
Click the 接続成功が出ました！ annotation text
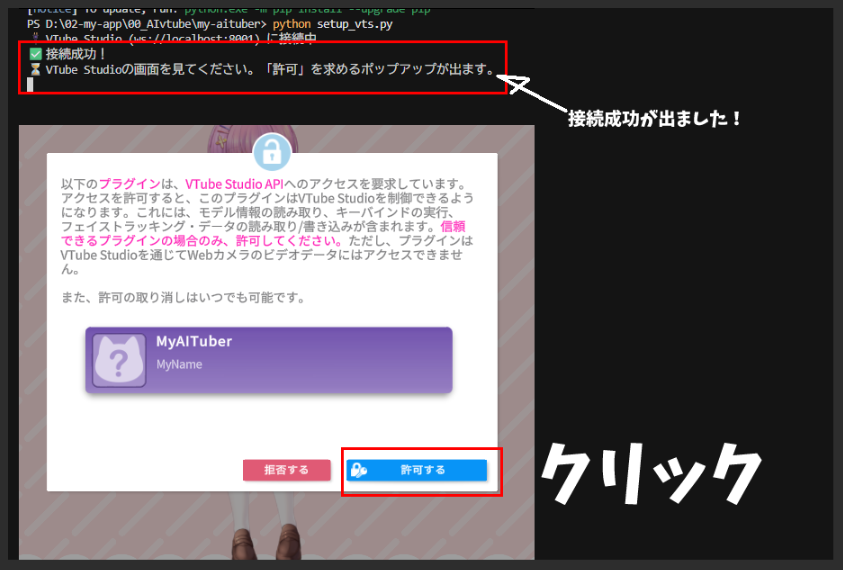655,118
